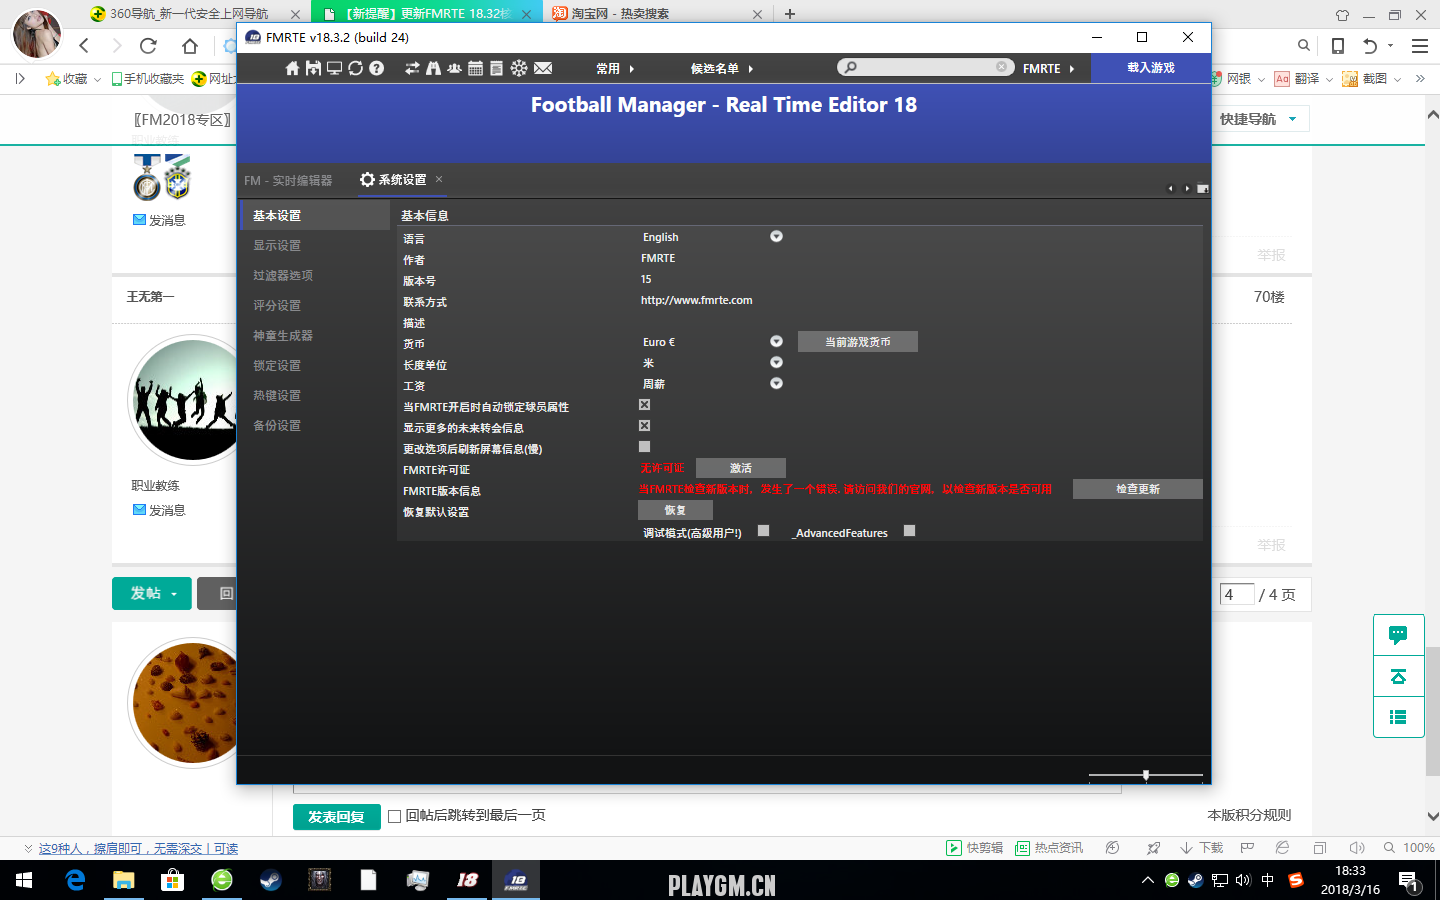Check jump to last page after reply
The height and width of the screenshot is (900, 1440).
394,816
